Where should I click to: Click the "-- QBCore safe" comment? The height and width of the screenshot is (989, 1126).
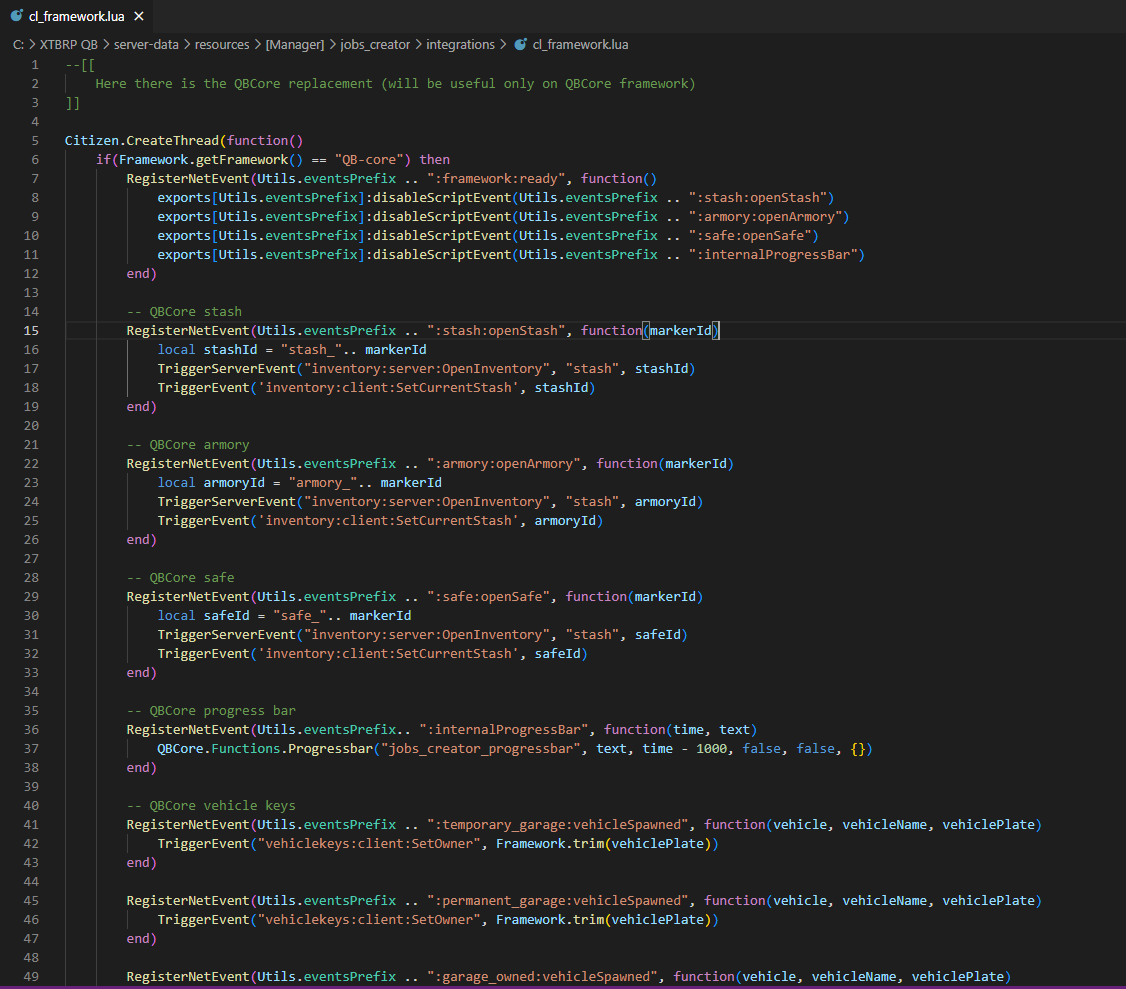point(180,577)
